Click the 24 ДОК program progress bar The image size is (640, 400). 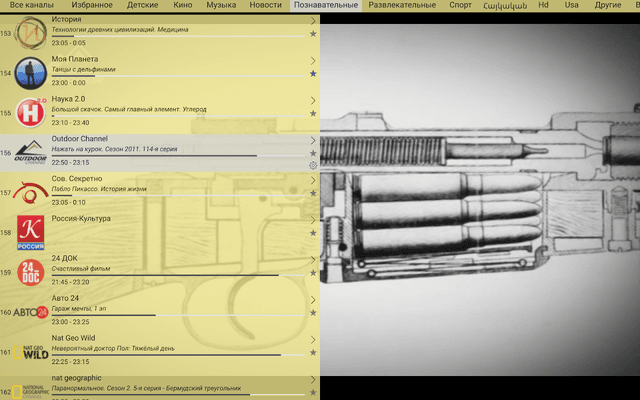coord(178,276)
